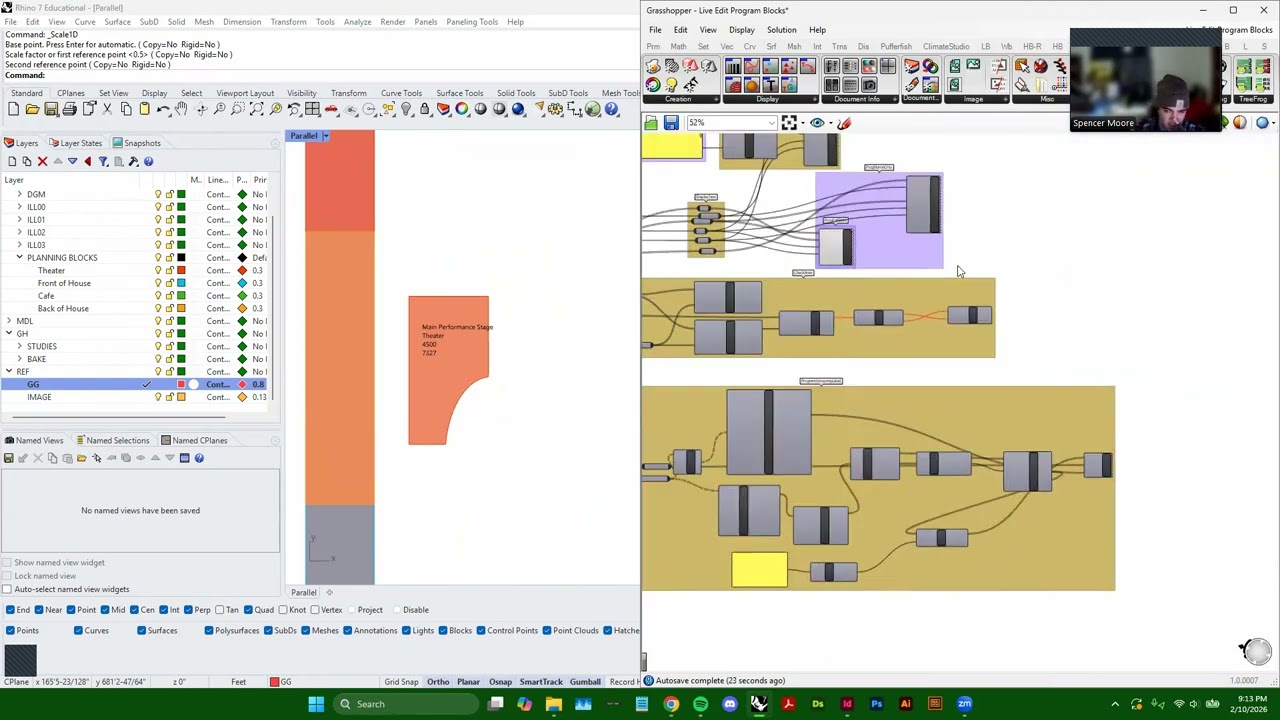
Task: Open the Parallel viewport dropdown arrow
Action: point(325,136)
